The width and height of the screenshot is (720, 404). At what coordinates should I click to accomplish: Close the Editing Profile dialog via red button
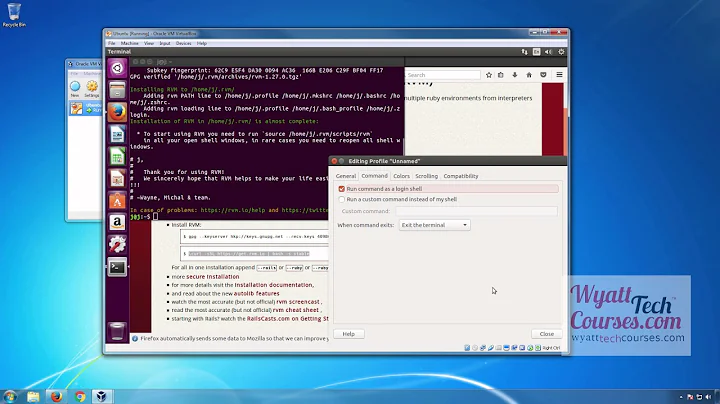pos(334,161)
